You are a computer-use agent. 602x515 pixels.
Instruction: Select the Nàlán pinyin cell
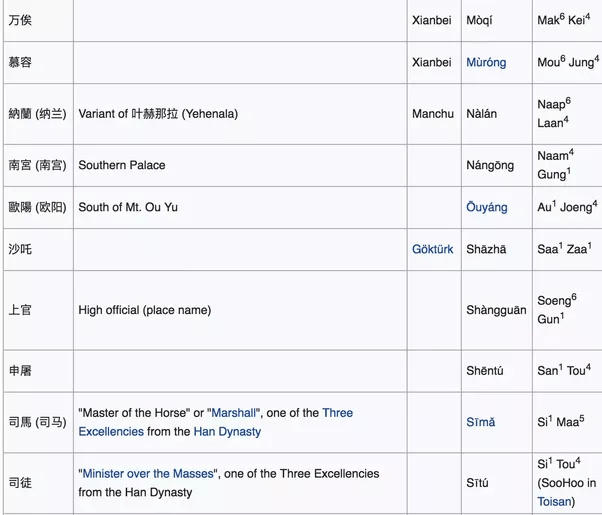(x=497, y=114)
